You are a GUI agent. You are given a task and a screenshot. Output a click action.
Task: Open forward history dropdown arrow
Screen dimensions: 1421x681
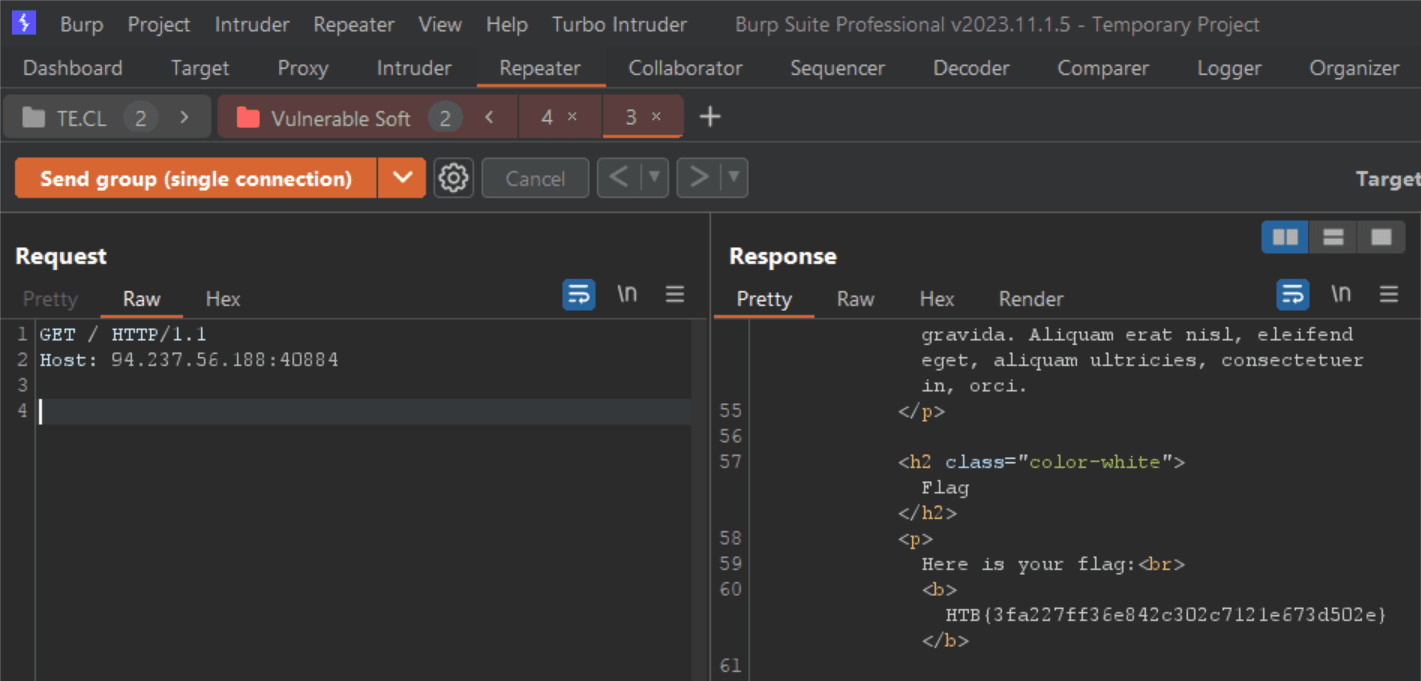coord(734,178)
